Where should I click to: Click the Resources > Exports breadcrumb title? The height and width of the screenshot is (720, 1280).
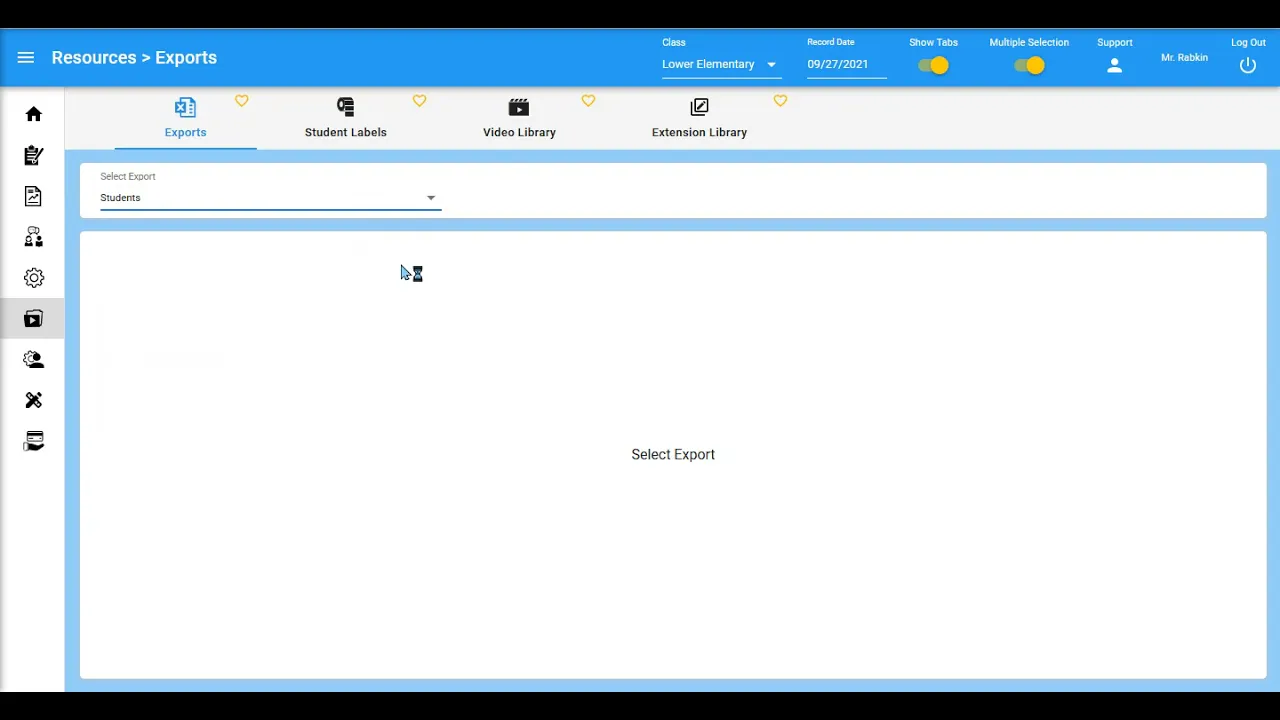coord(134,58)
